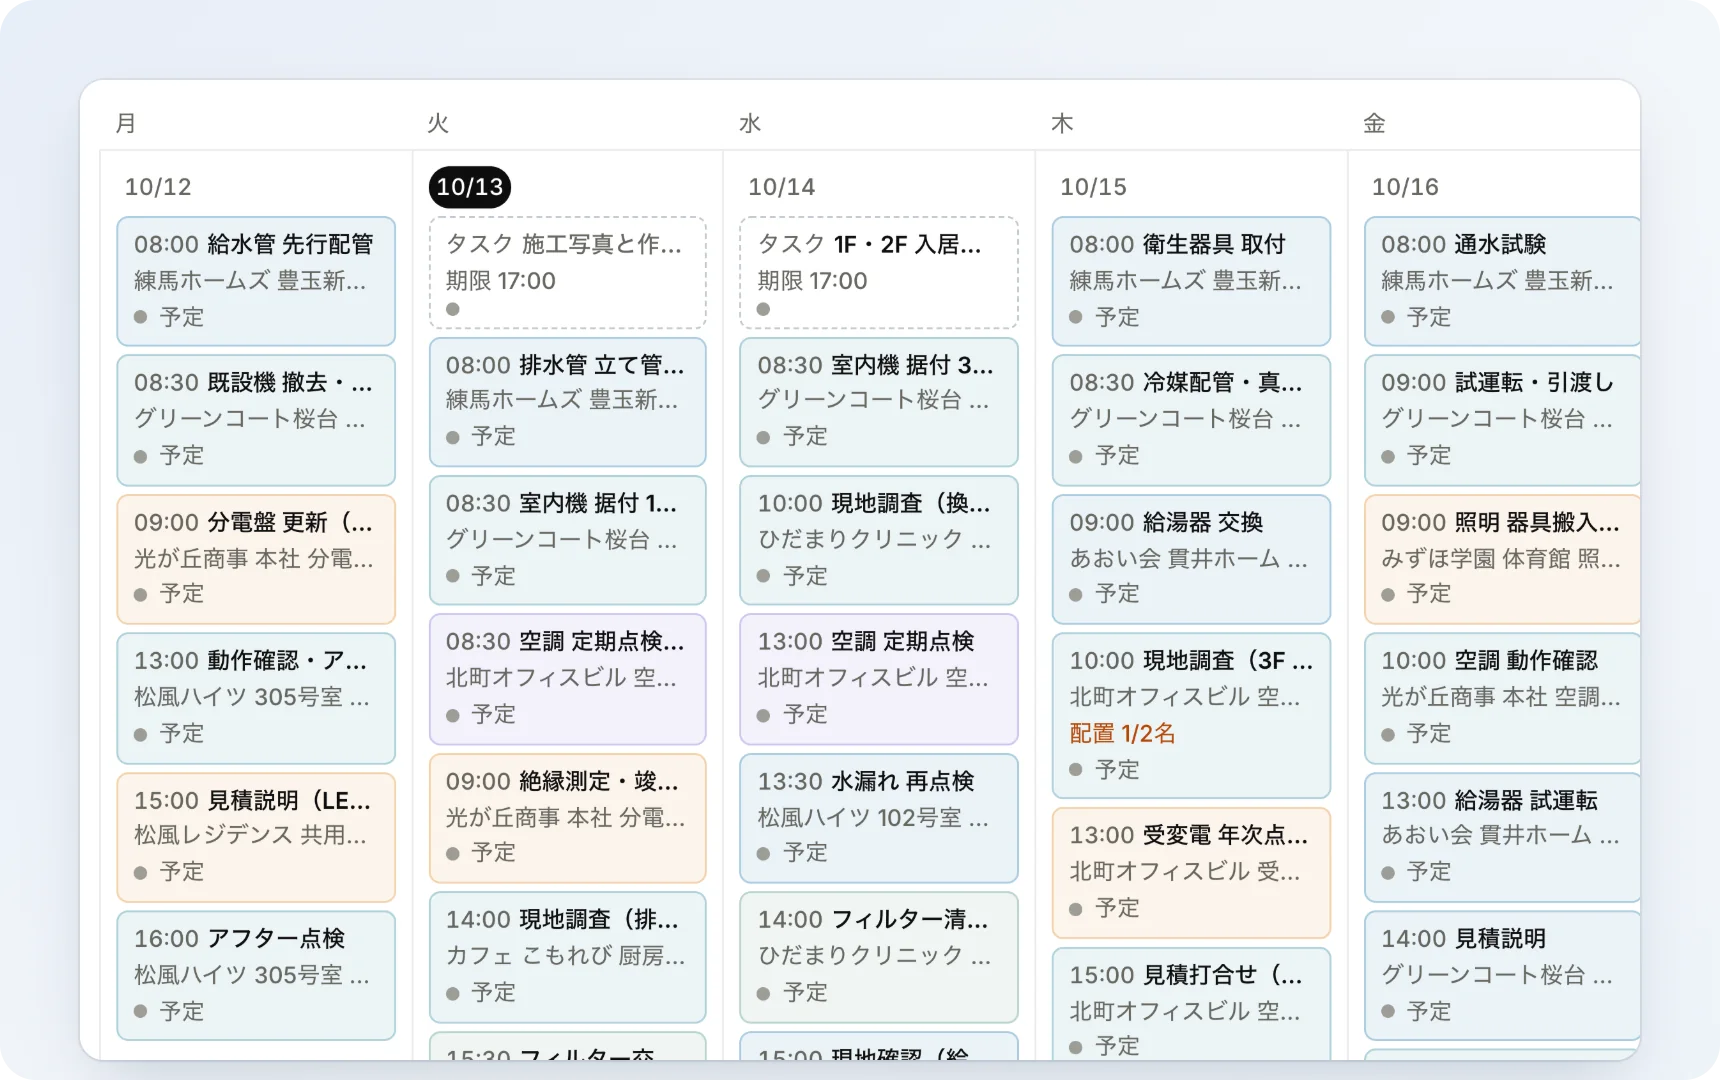This screenshot has width=1720, height=1080.
Task: Open the 08:00 排水管 立て管 card
Action: coord(568,402)
